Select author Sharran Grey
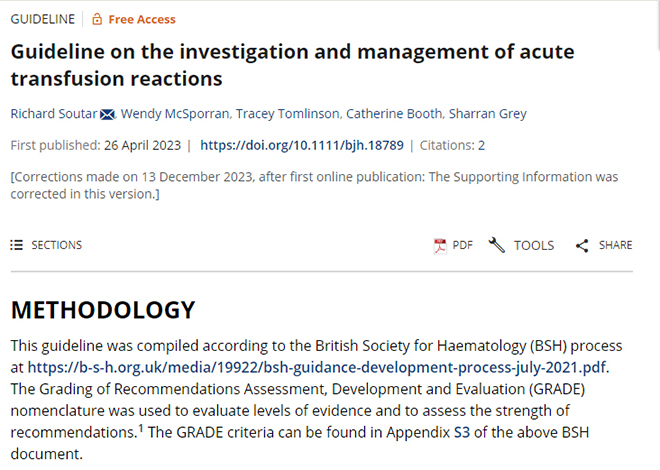660x470 pixels. tap(487, 114)
